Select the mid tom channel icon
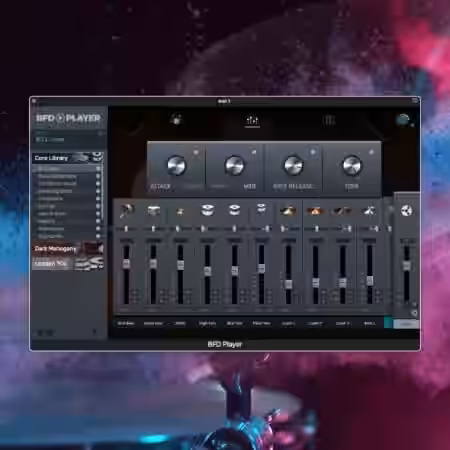Screen dimensions: 450x450 (x=234, y=210)
